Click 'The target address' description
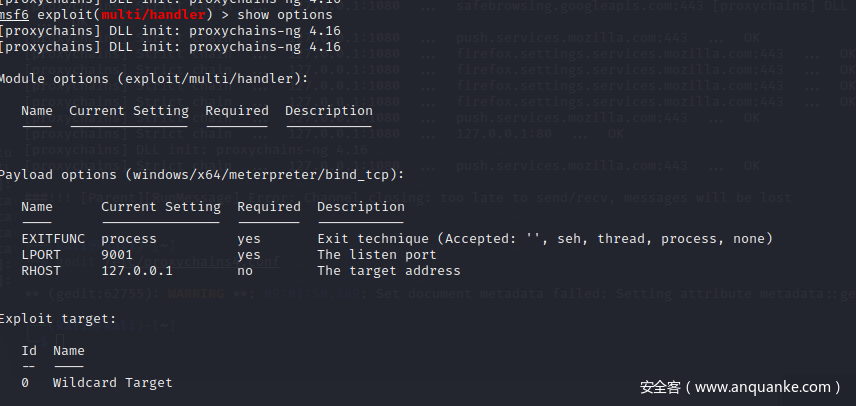 pos(389,271)
